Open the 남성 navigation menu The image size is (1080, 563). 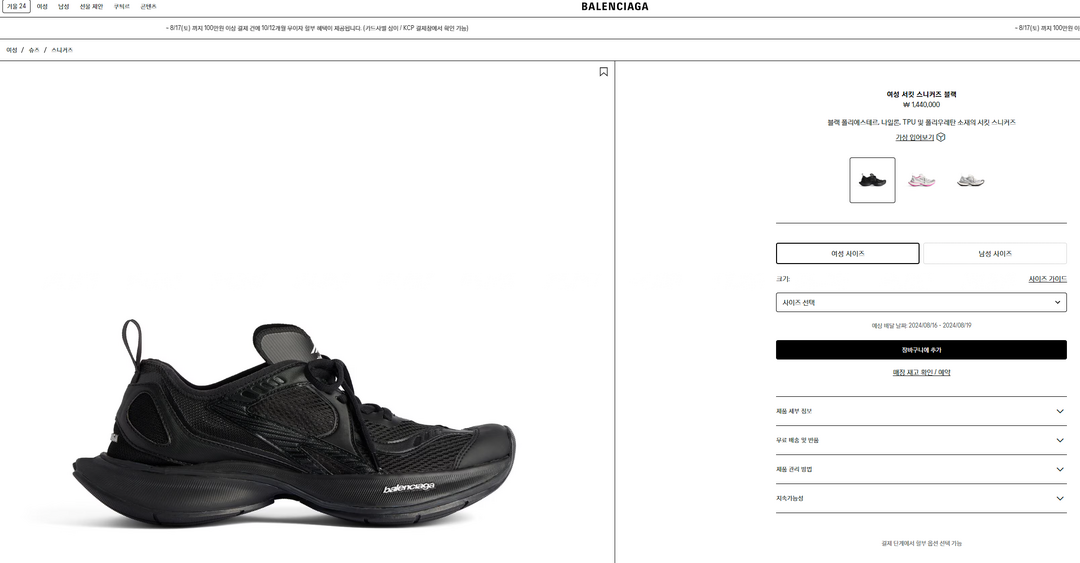click(x=63, y=6)
